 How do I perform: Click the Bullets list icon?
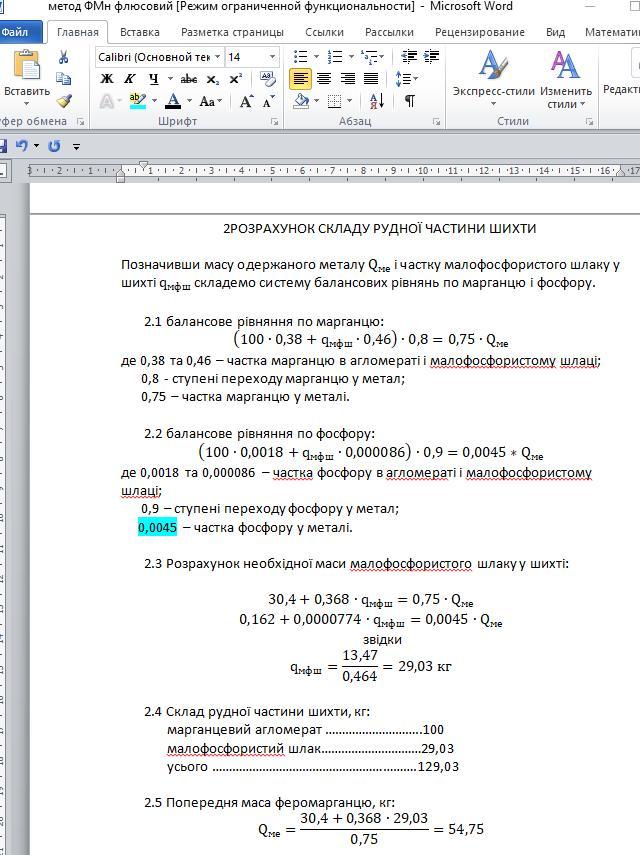(x=300, y=57)
